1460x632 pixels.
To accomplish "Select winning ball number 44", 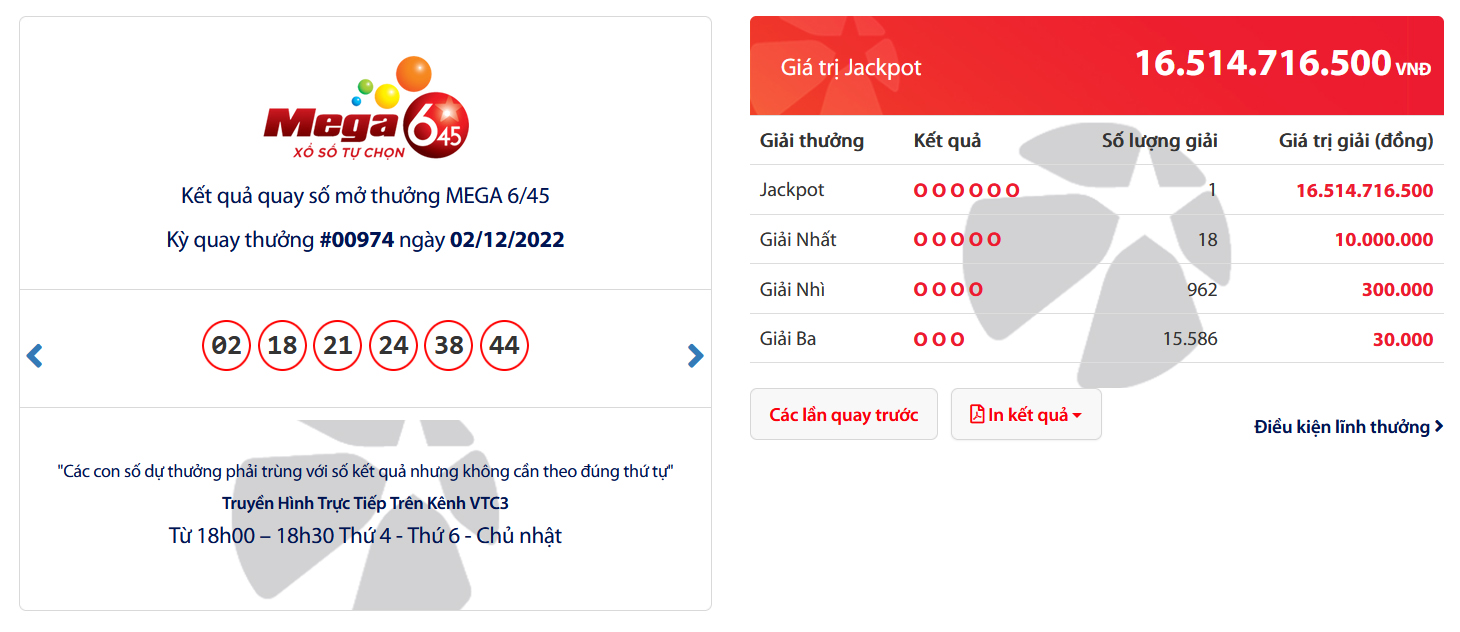I will click(505, 346).
